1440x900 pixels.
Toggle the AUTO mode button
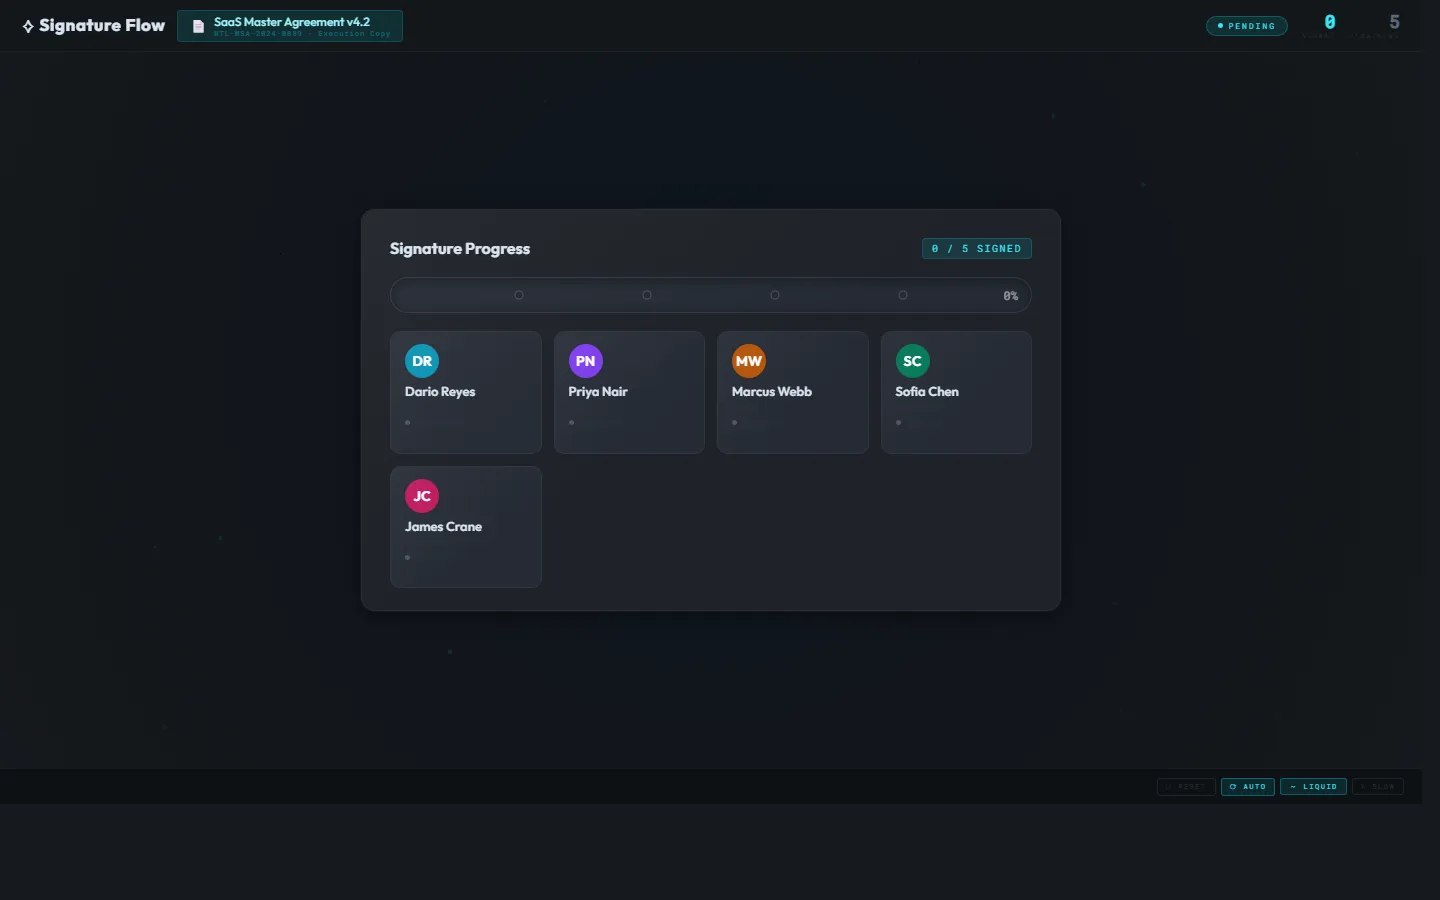click(1247, 787)
